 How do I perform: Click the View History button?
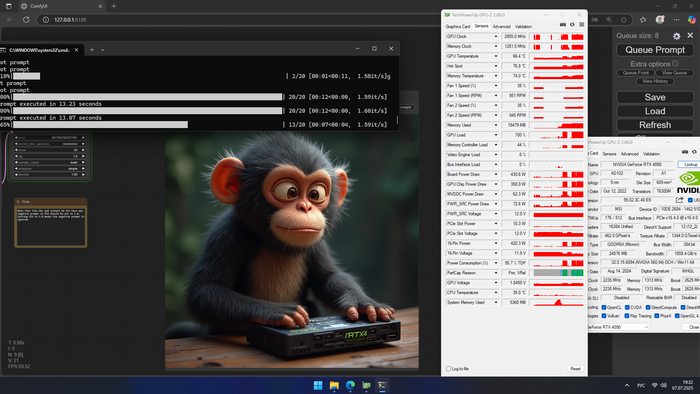(x=655, y=81)
